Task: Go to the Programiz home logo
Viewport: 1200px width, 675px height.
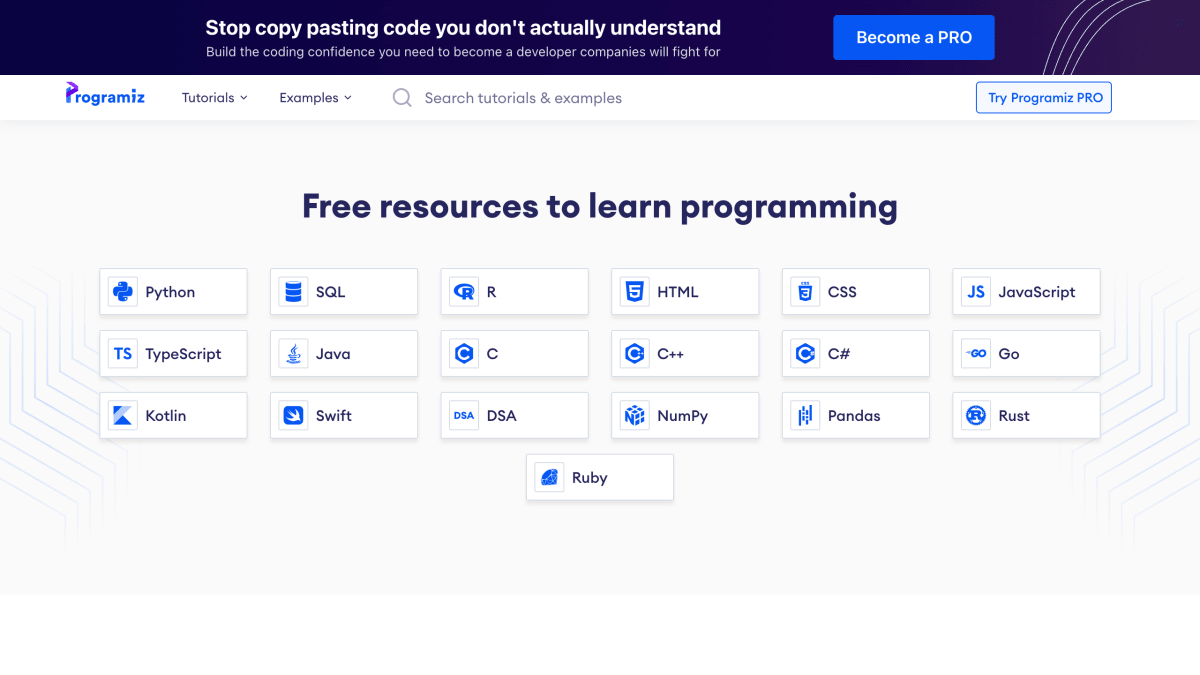Action: 105,95
